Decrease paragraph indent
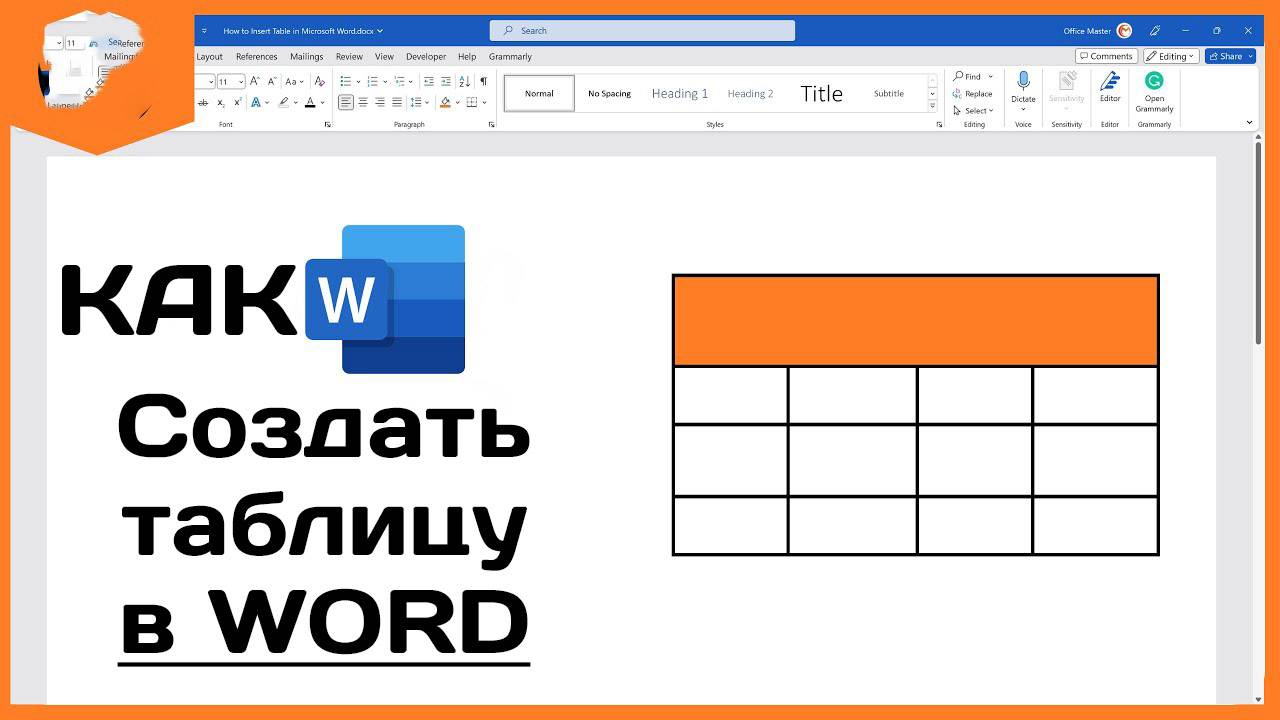This screenshot has height=720, width=1280. pos(429,82)
